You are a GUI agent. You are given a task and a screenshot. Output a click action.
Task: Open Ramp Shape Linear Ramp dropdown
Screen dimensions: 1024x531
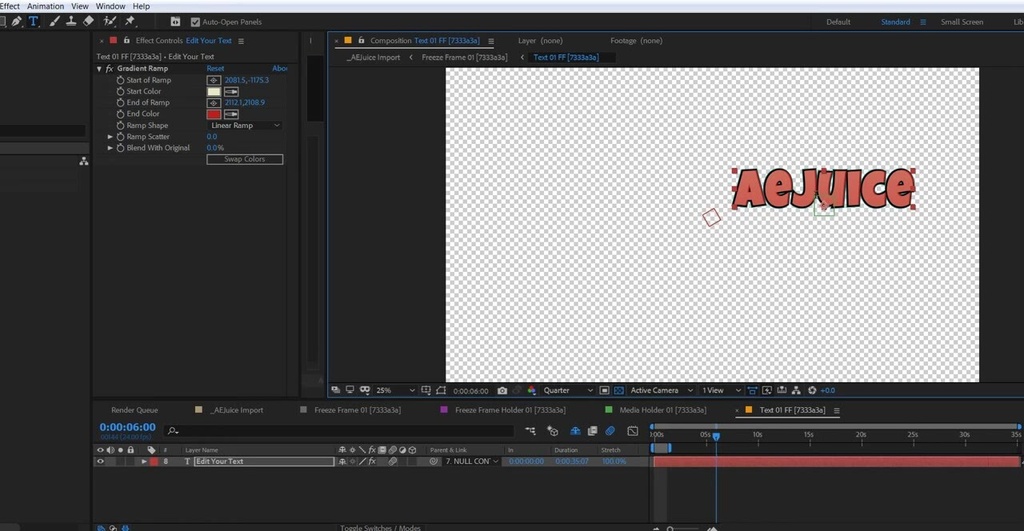pos(245,125)
